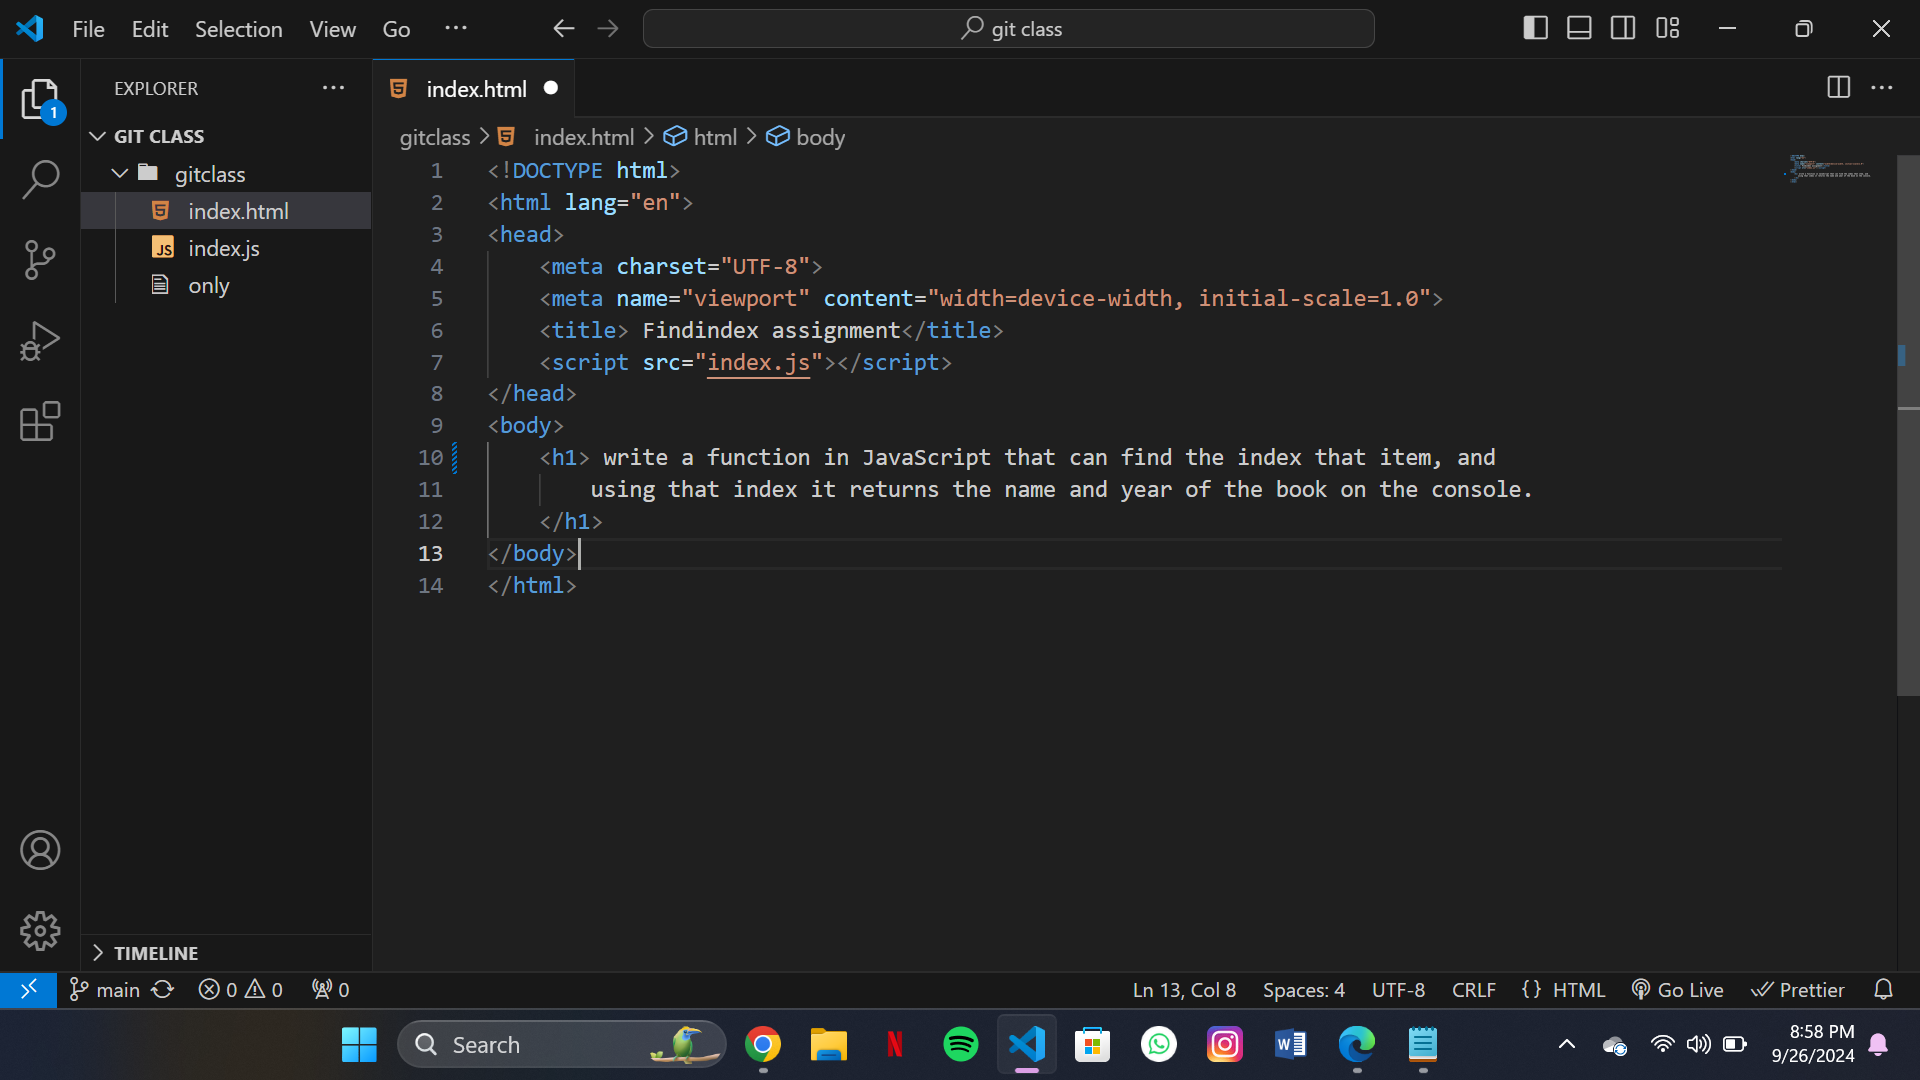
Task: Synchronize changes next to the main branch
Action: tap(162, 989)
